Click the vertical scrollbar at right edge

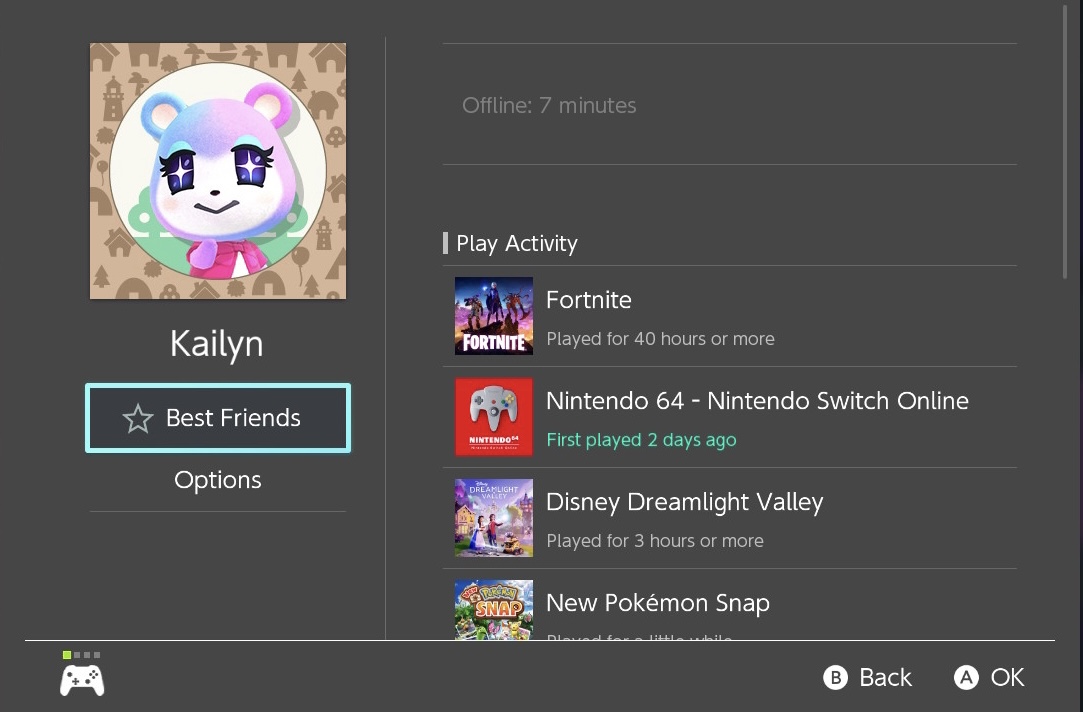[1066, 141]
